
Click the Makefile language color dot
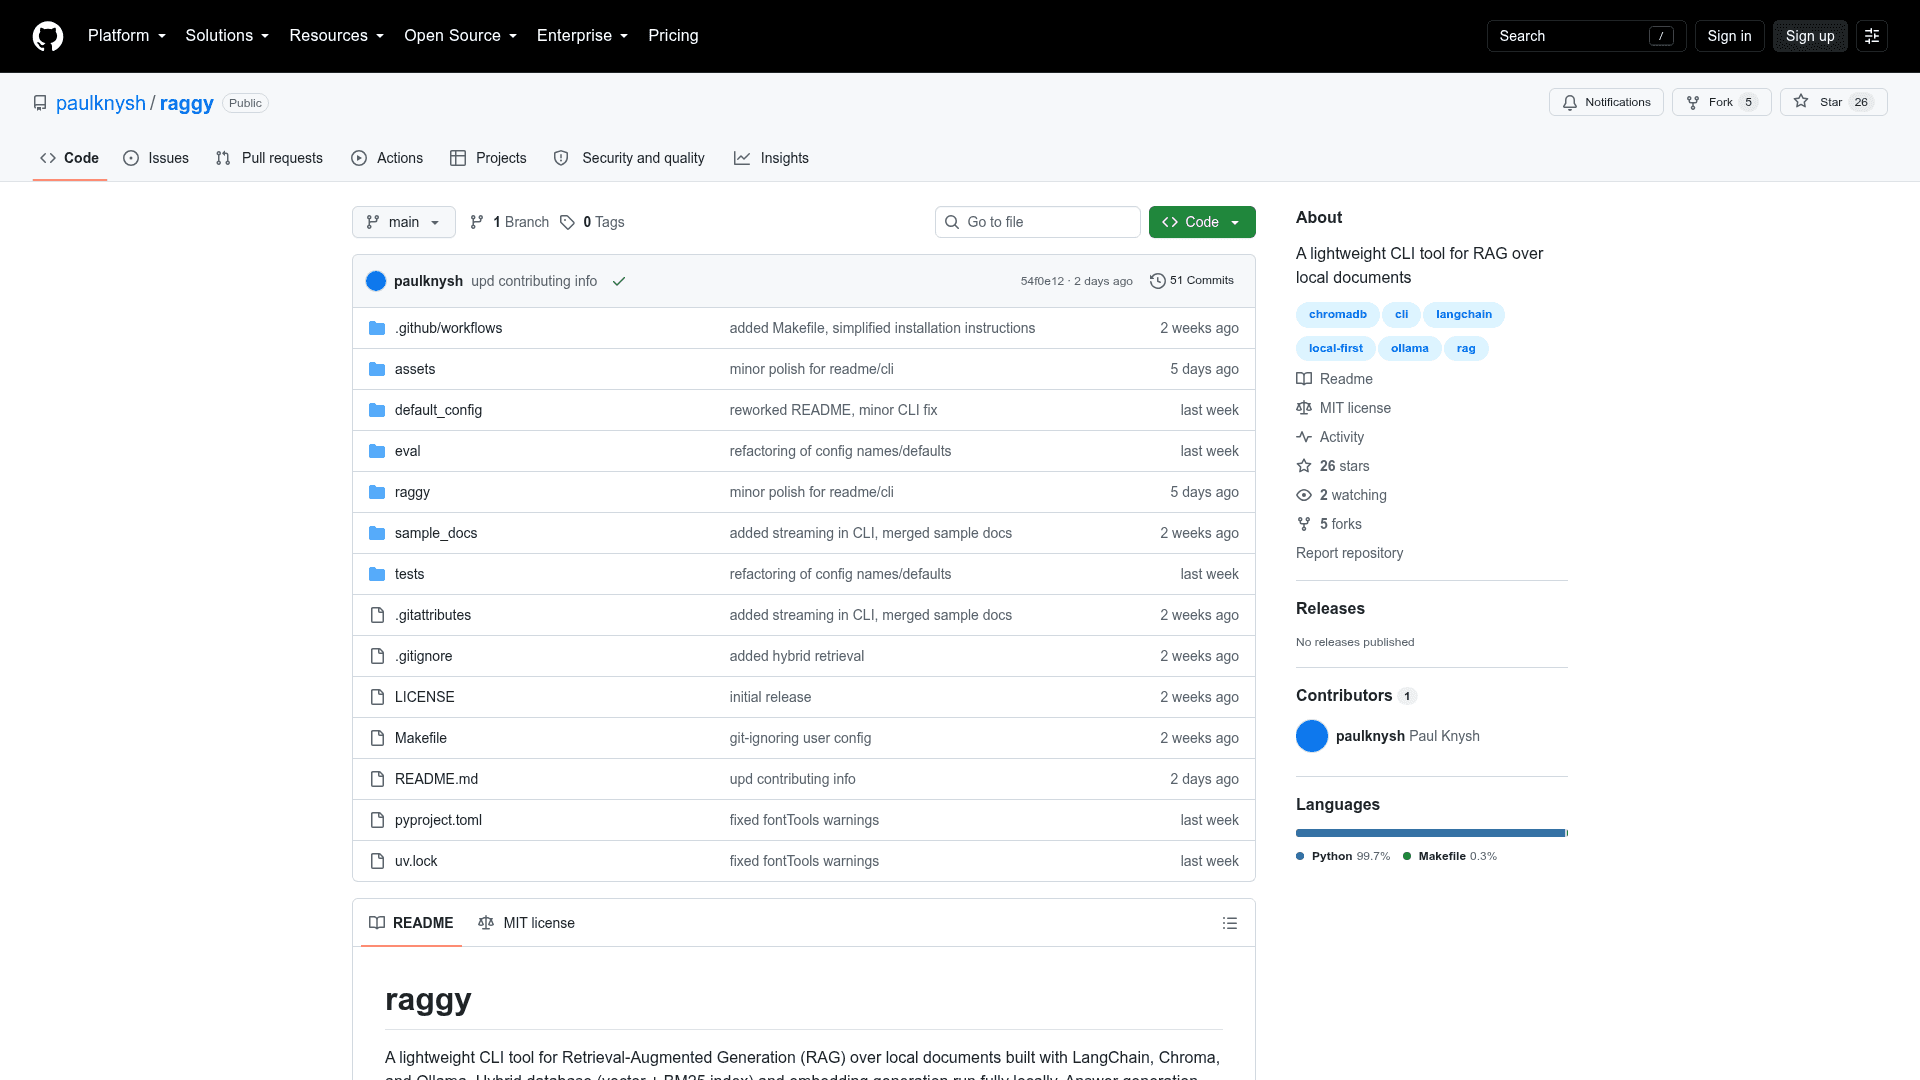(x=1407, y=856)
